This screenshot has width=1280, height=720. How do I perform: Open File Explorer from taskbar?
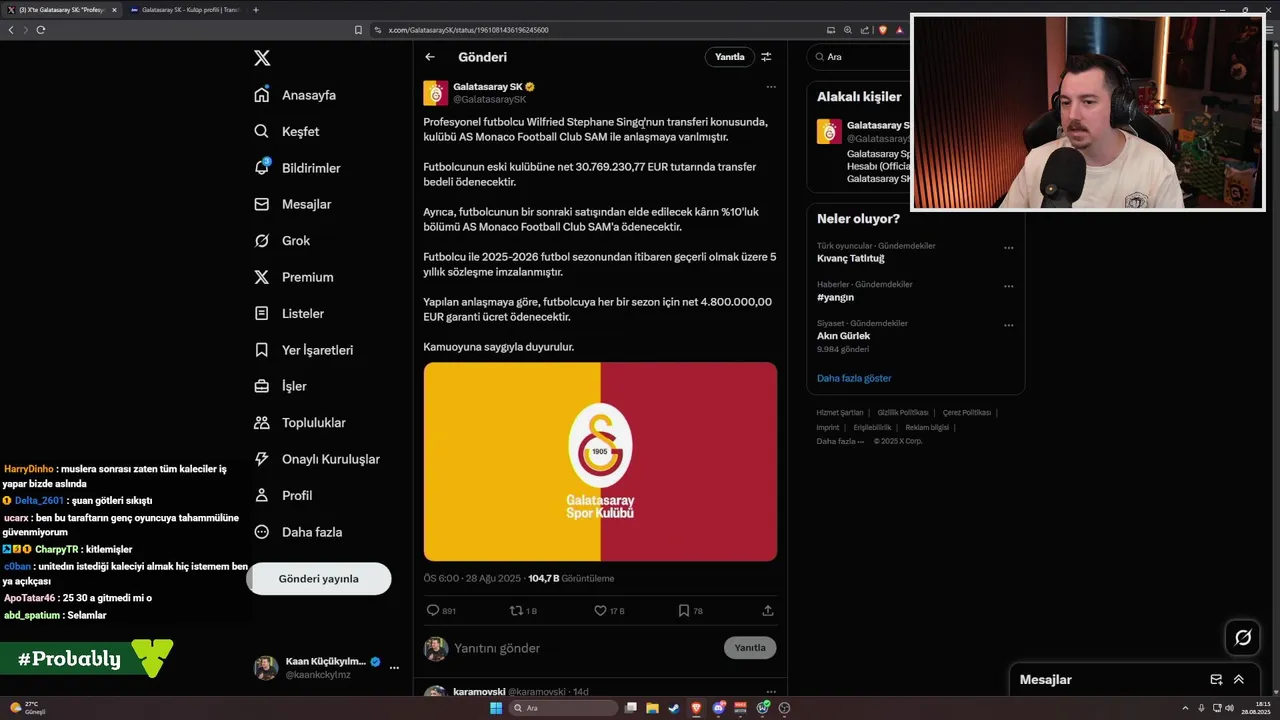tap(652, 708)
